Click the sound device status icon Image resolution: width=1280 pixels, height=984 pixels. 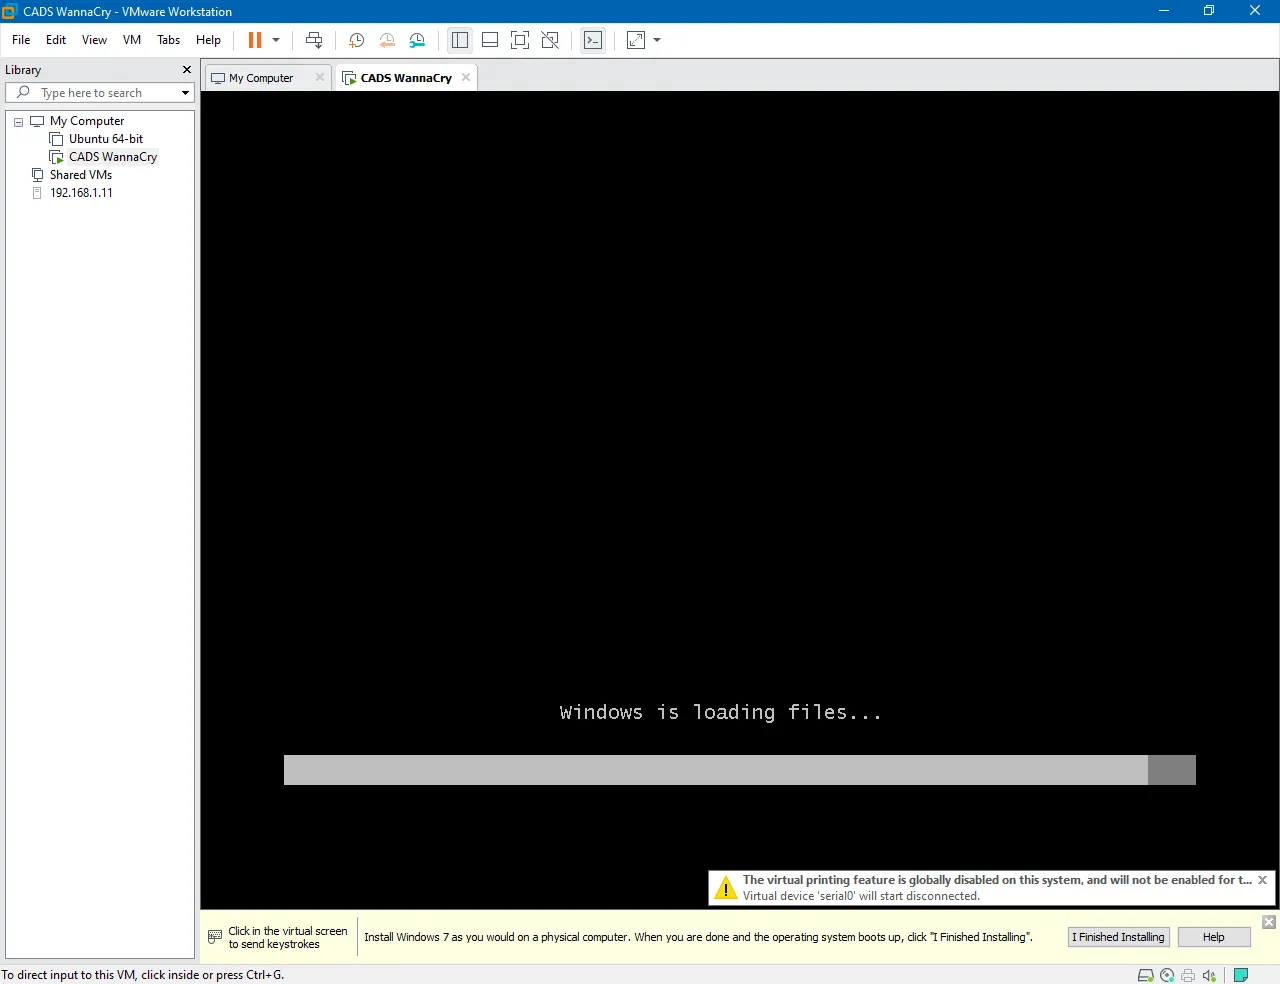pos(1209,975)
